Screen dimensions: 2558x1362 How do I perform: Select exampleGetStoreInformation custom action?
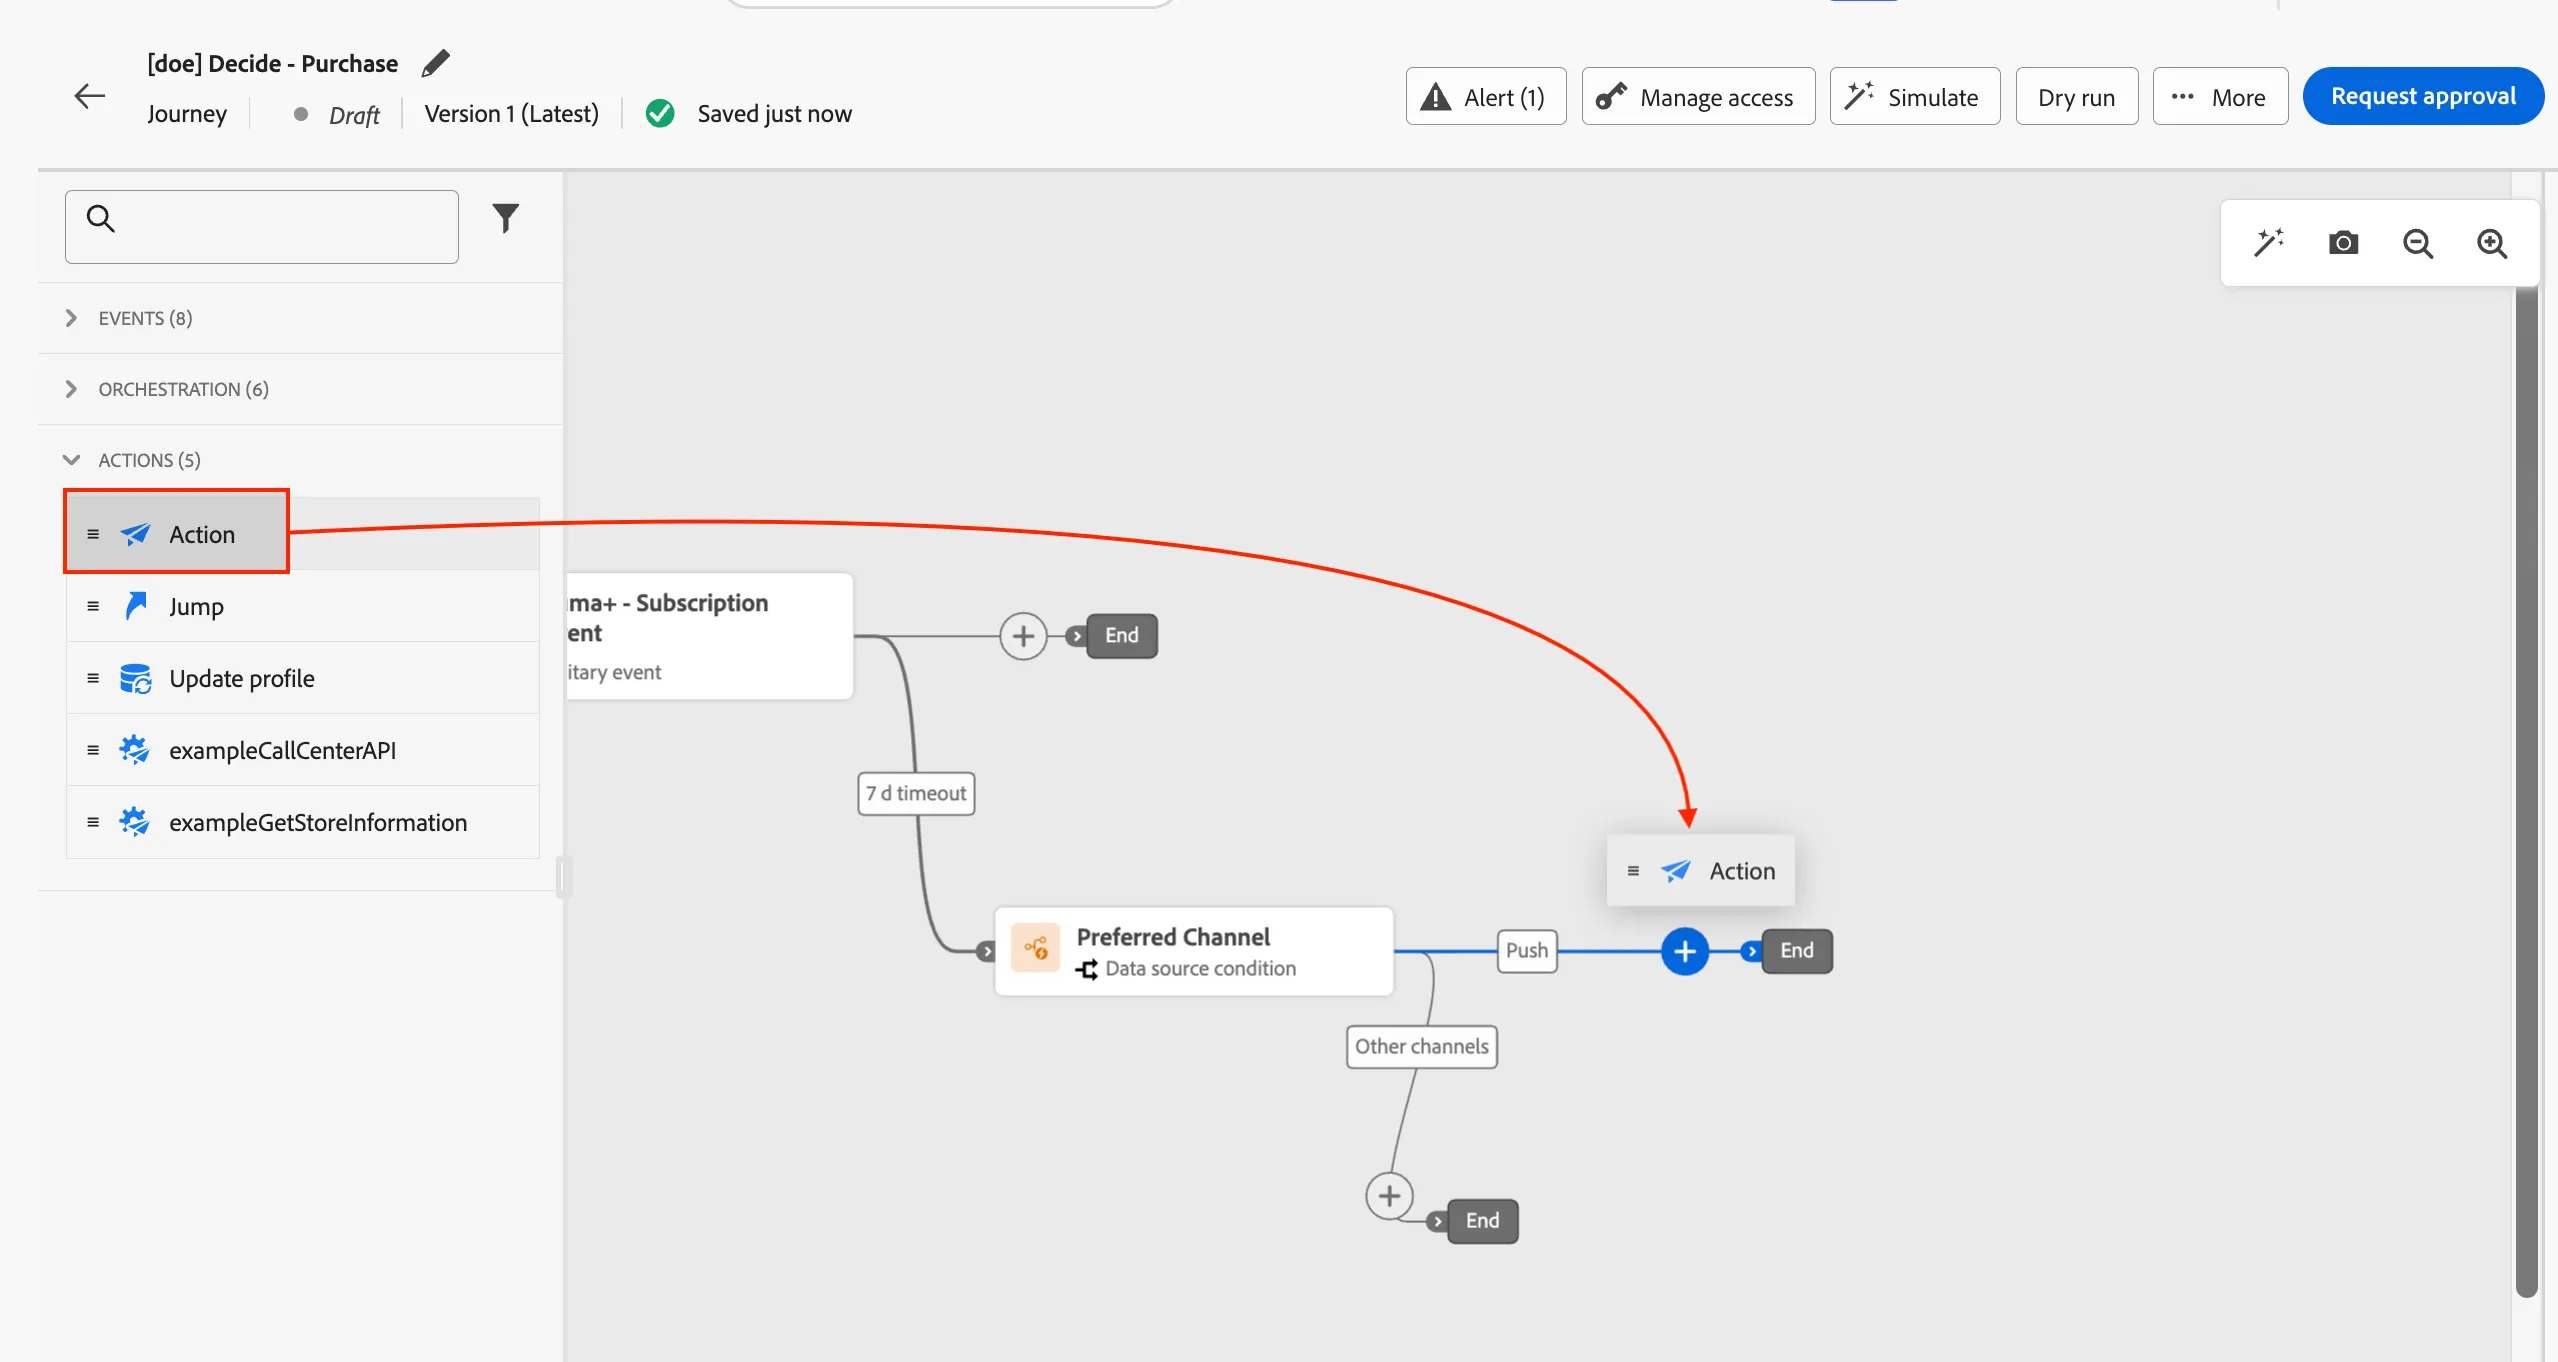[303, 822]
